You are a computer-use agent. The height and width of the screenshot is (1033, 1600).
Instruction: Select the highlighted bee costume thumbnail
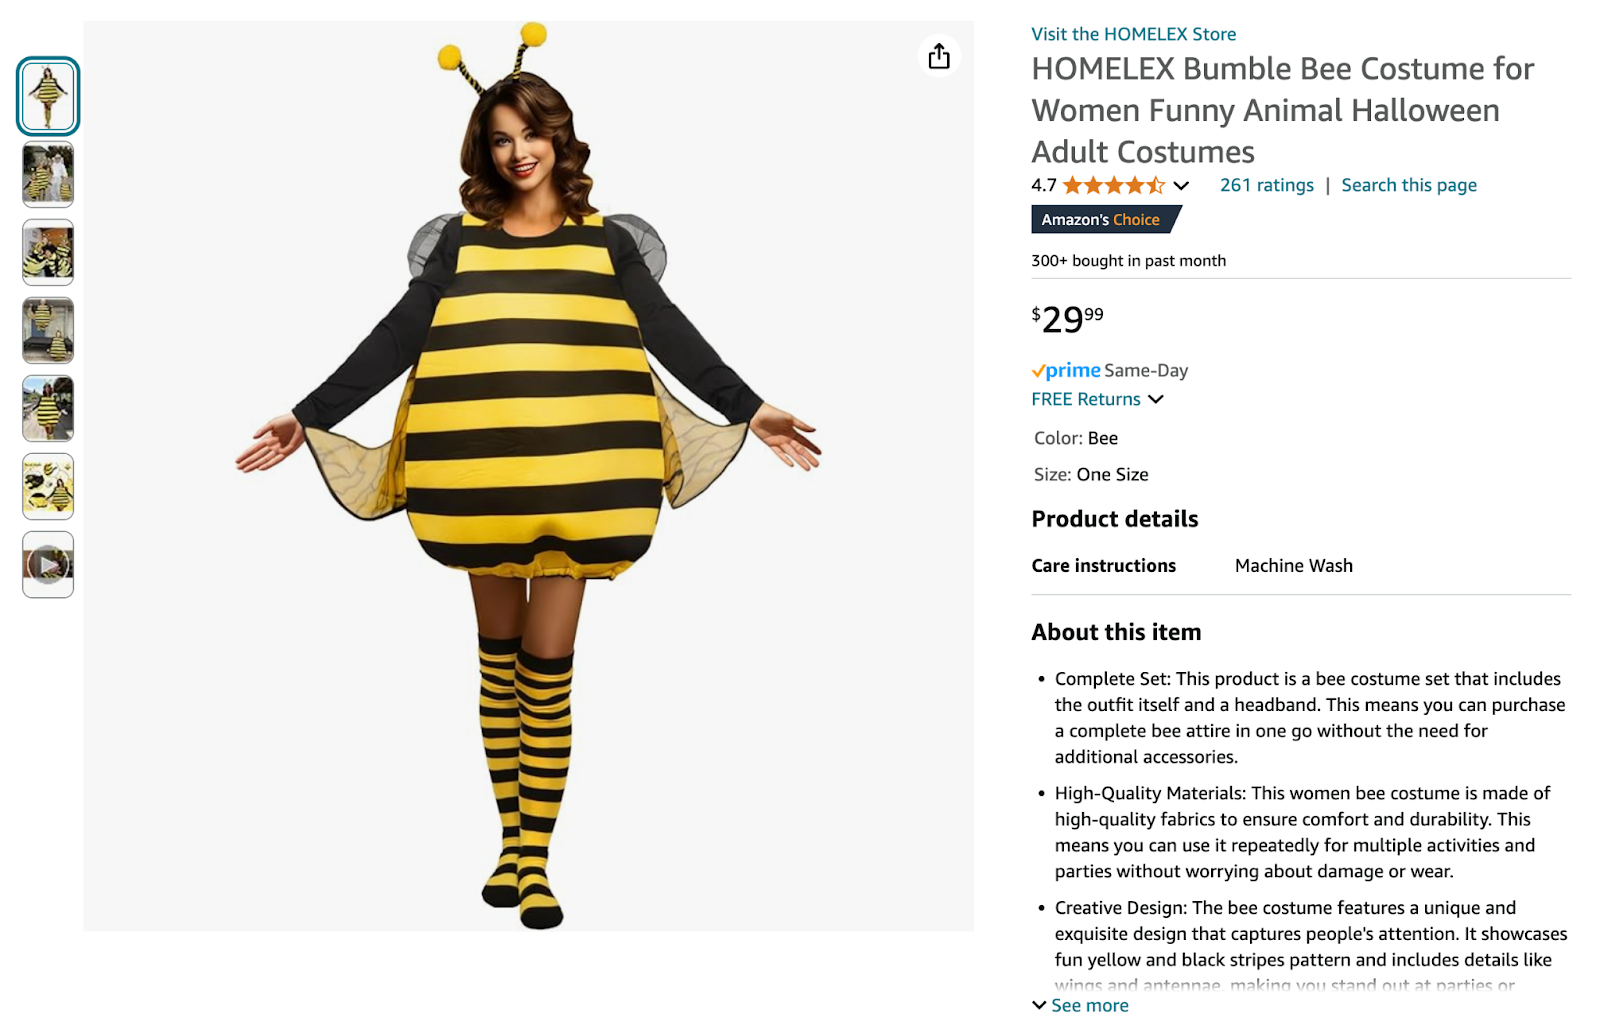pyautogui.click(x=47, y=95)
